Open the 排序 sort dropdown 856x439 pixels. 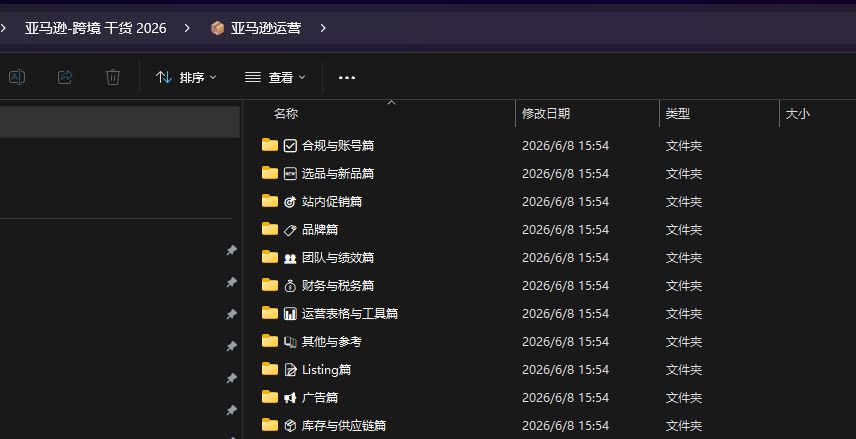coord(186,78)
